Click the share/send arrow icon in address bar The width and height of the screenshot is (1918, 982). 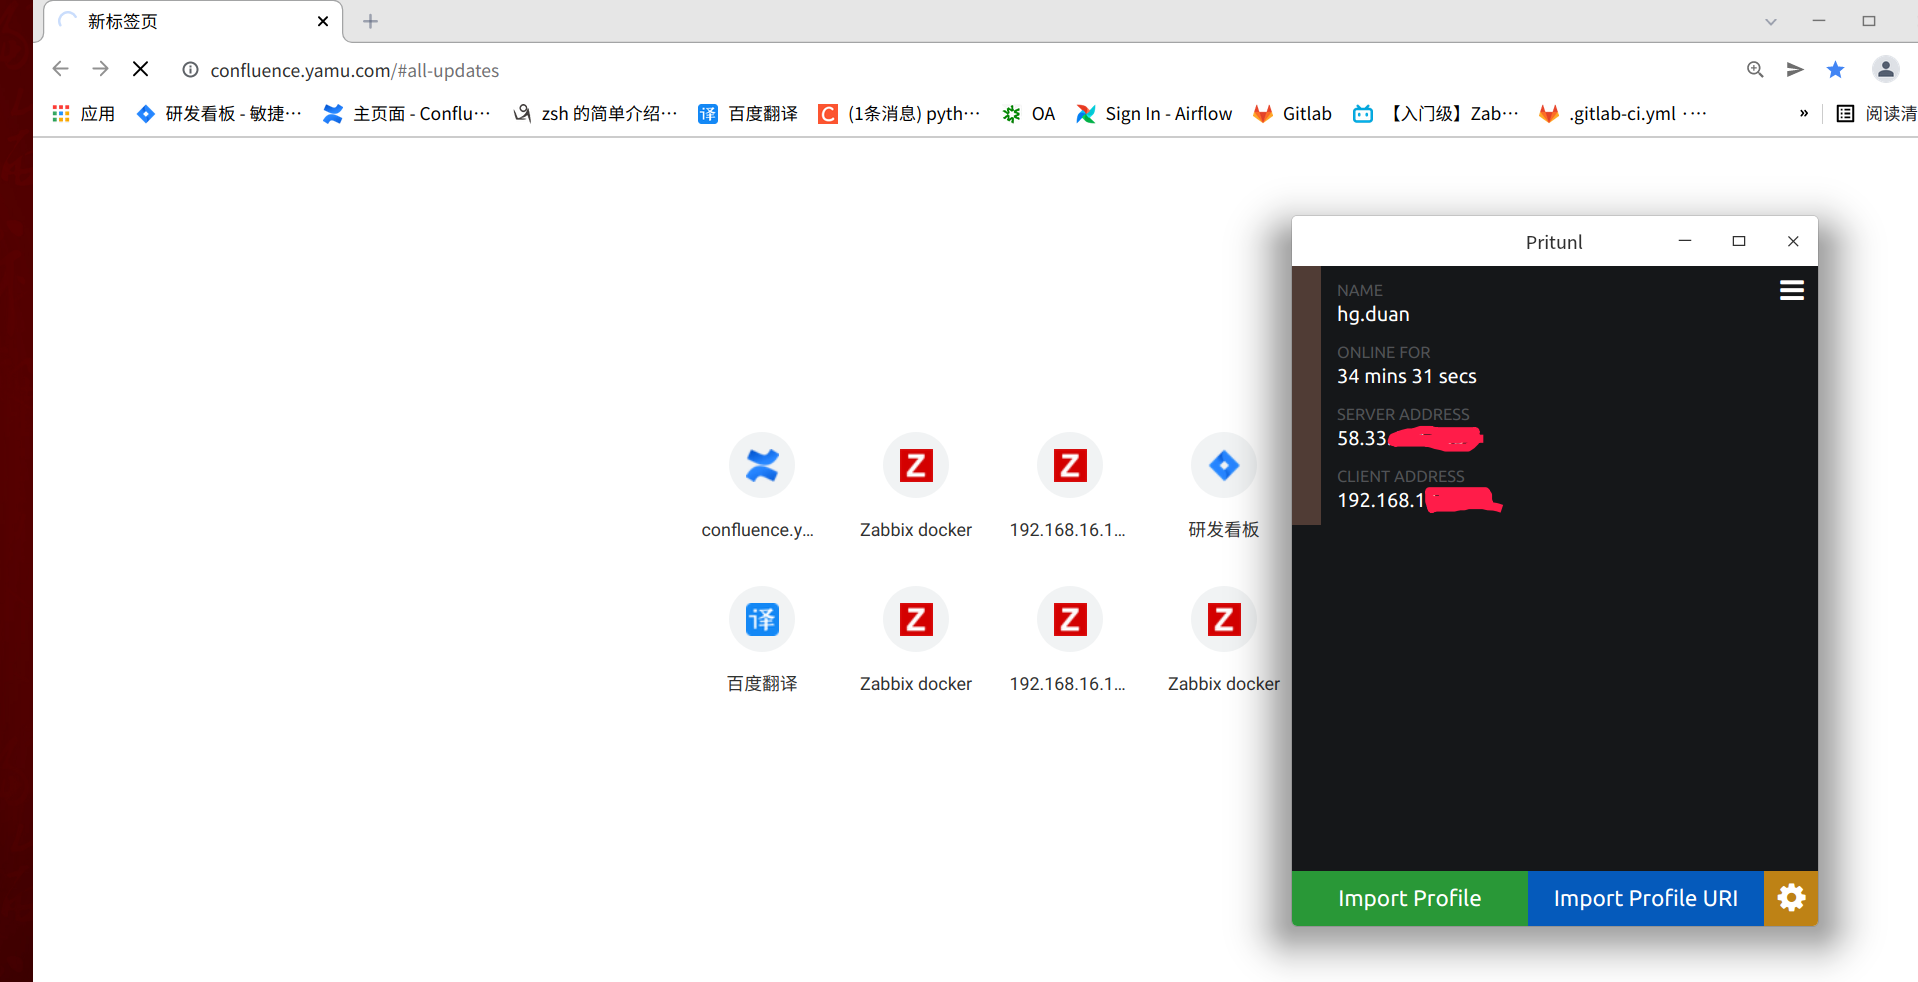pos(1795,70)
